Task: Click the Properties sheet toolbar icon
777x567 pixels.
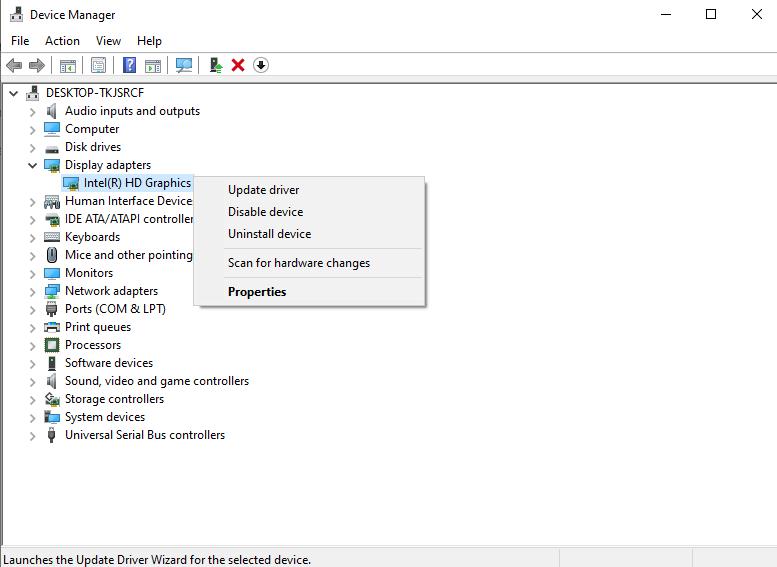Action: [99, 65]
